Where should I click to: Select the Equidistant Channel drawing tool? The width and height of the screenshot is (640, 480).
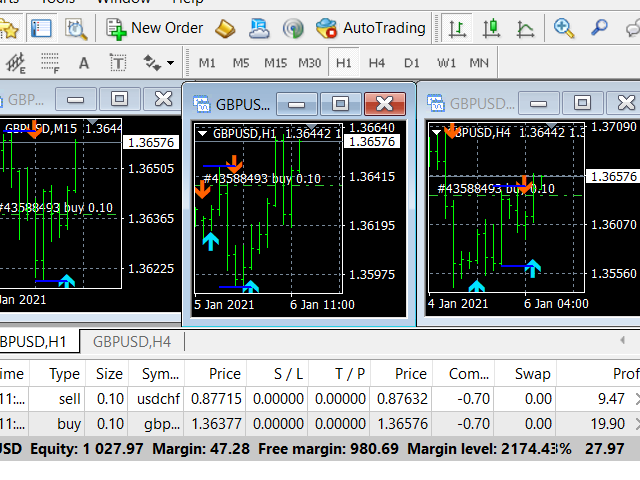pyautogui.click(x=16, y=63)
